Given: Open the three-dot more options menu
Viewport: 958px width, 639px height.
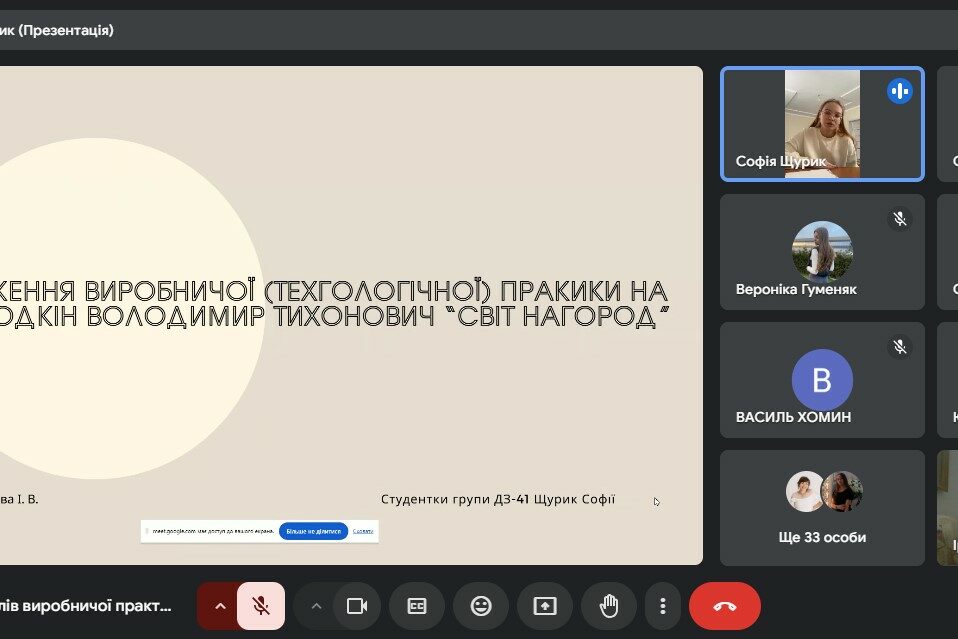Looking at the screenshot, I should 662,606.
